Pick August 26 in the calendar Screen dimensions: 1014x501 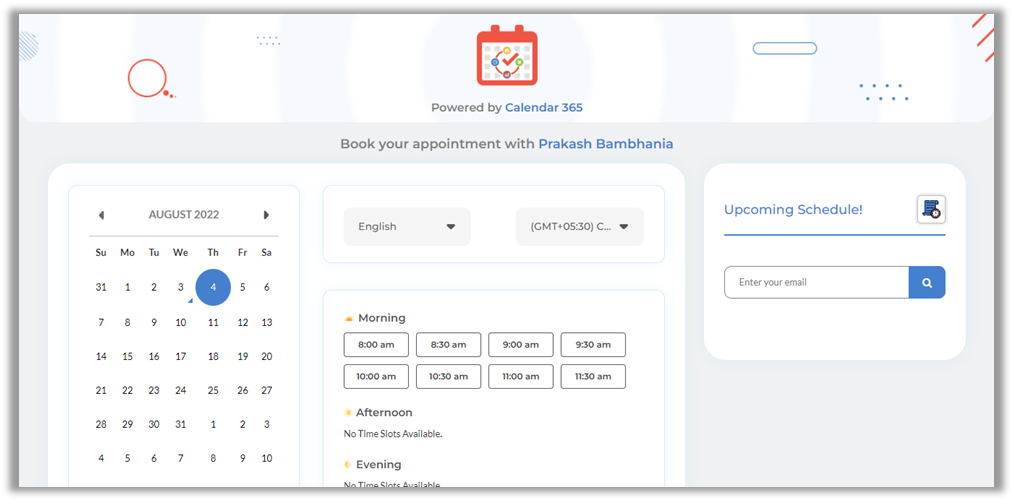242,391
